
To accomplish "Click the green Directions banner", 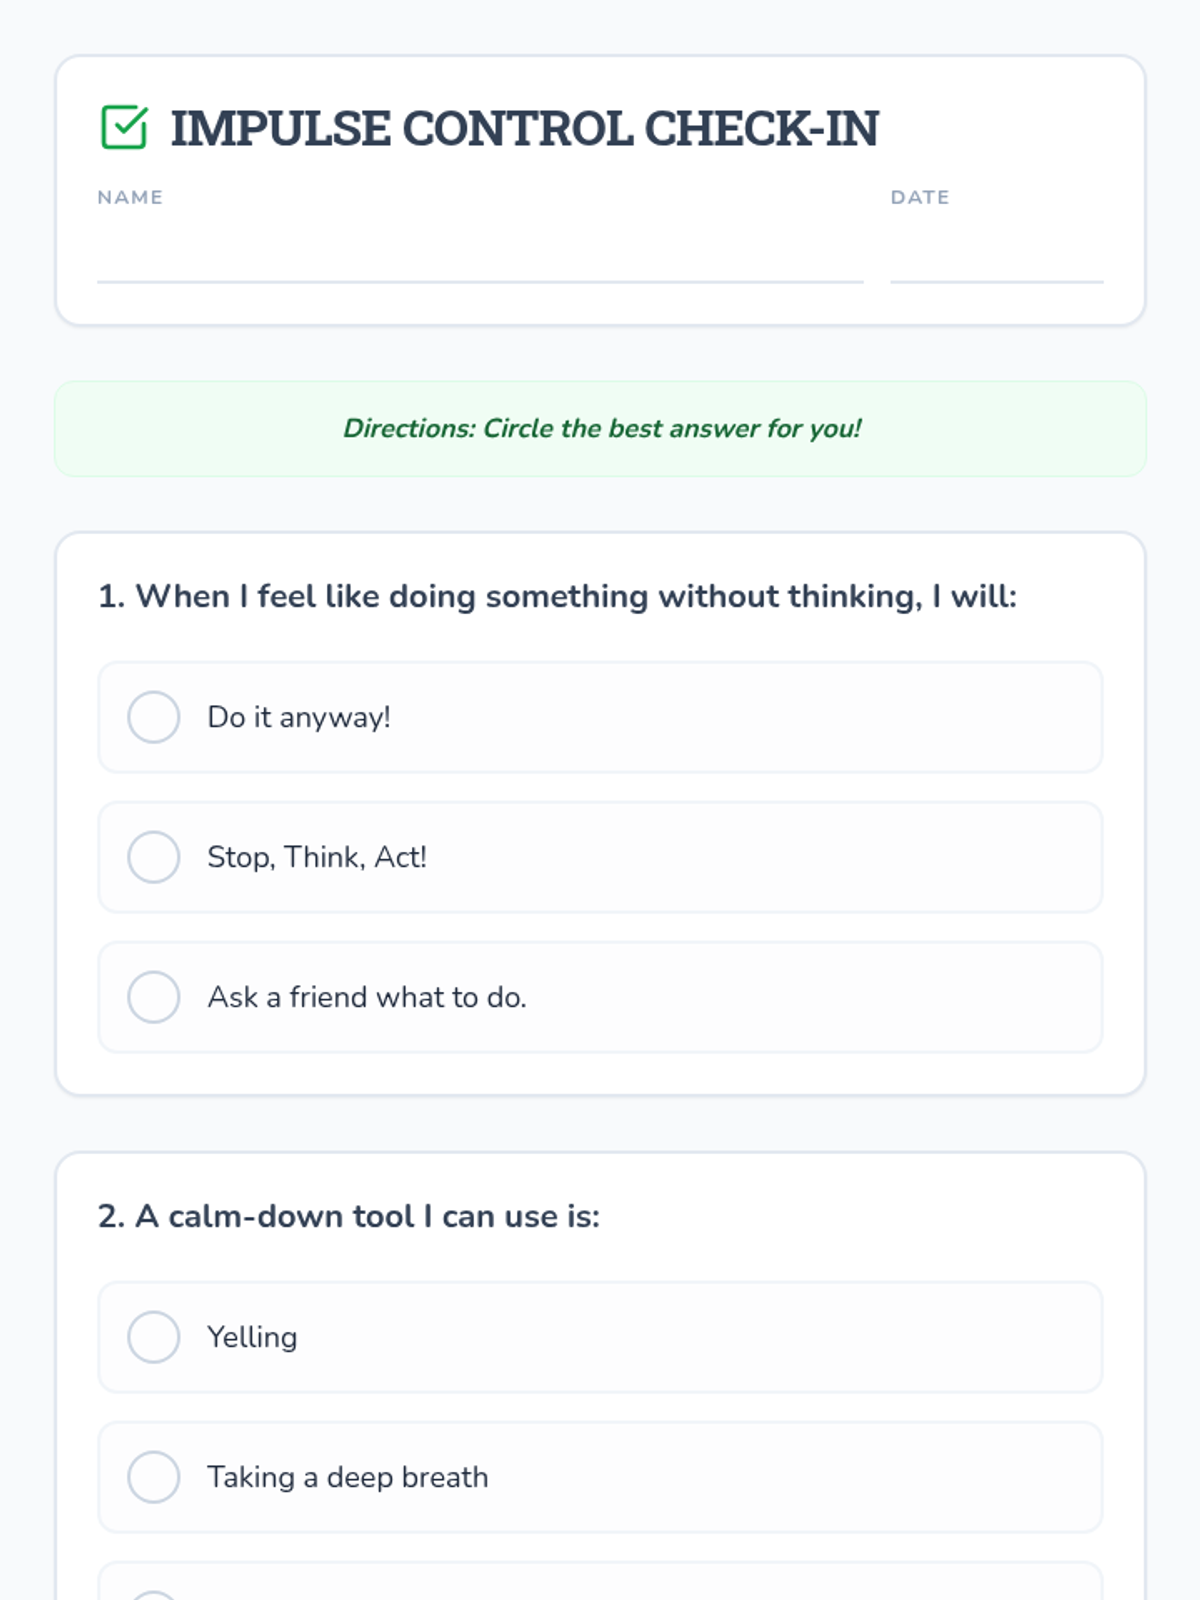I will (x=600, y=429).
